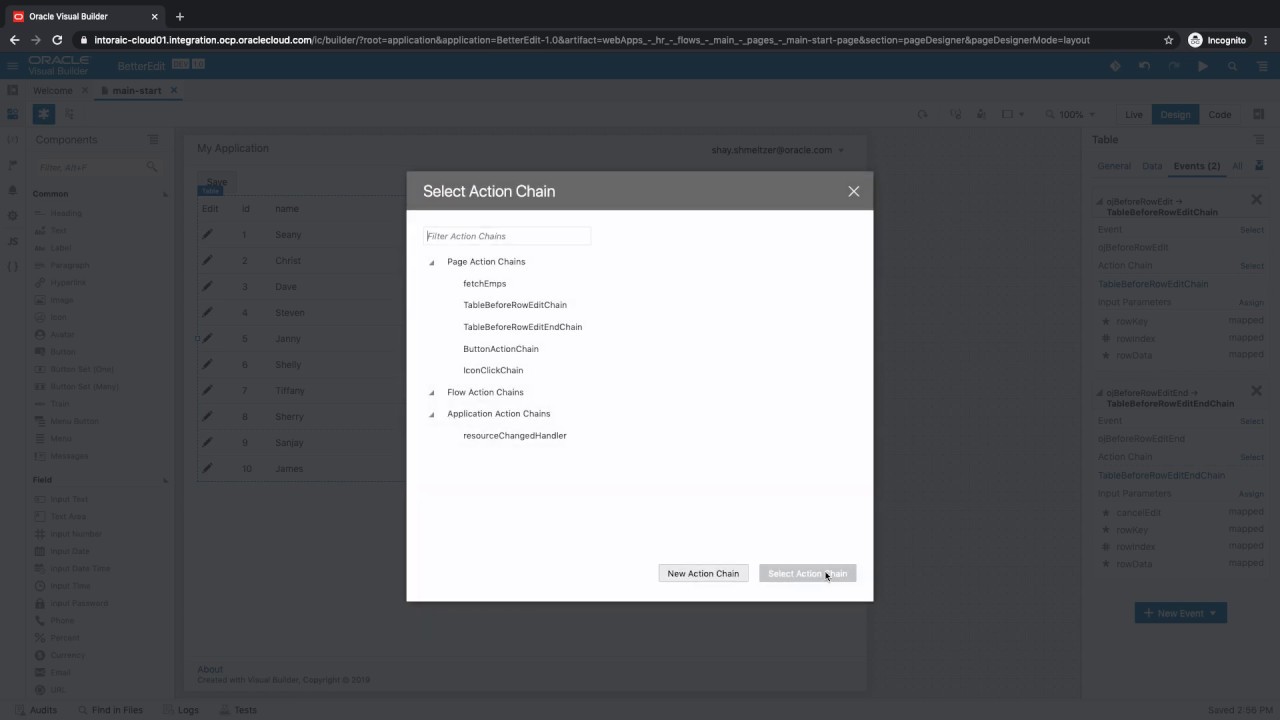Open the All tab of Table
1280x720 pixels.
tap(1237, 166)
